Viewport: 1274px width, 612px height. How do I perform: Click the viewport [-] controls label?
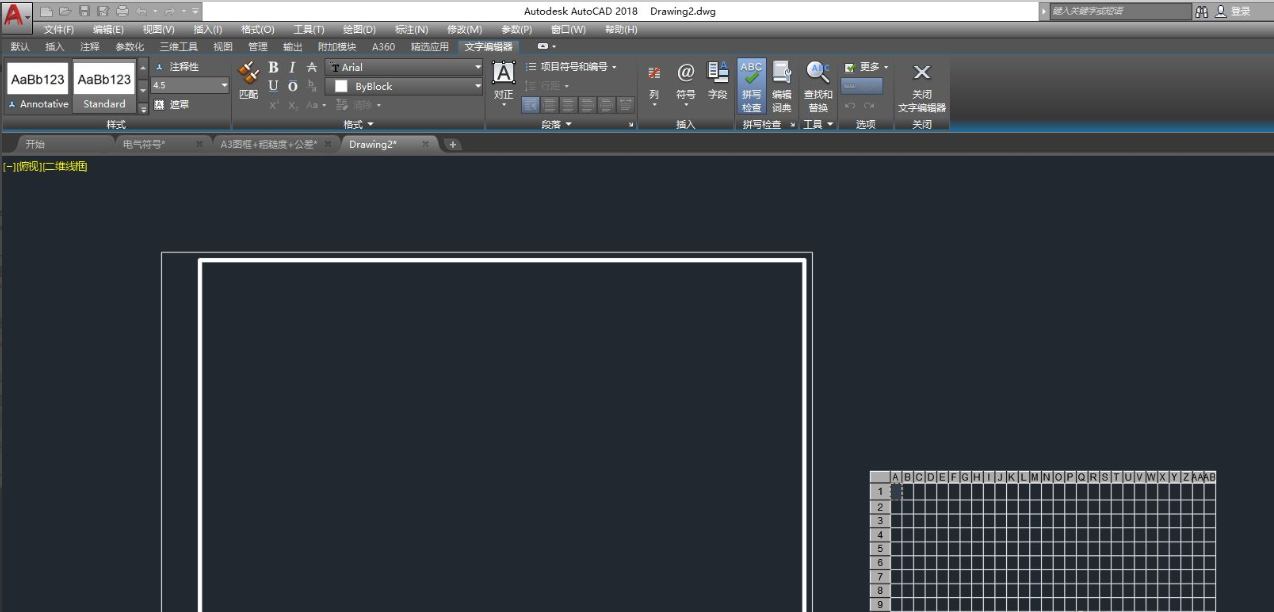pyautogui.click(x=9, y=166)
